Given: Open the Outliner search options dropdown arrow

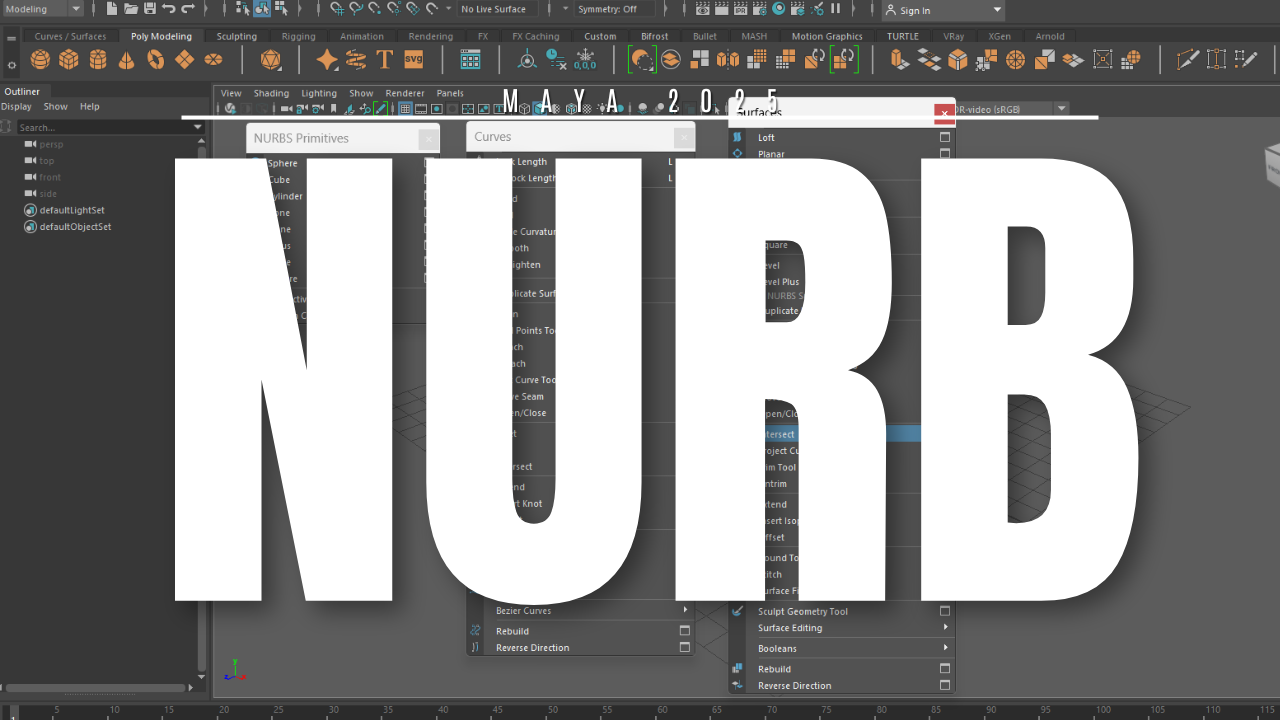Looking at the screenshot, I should 198,127.
